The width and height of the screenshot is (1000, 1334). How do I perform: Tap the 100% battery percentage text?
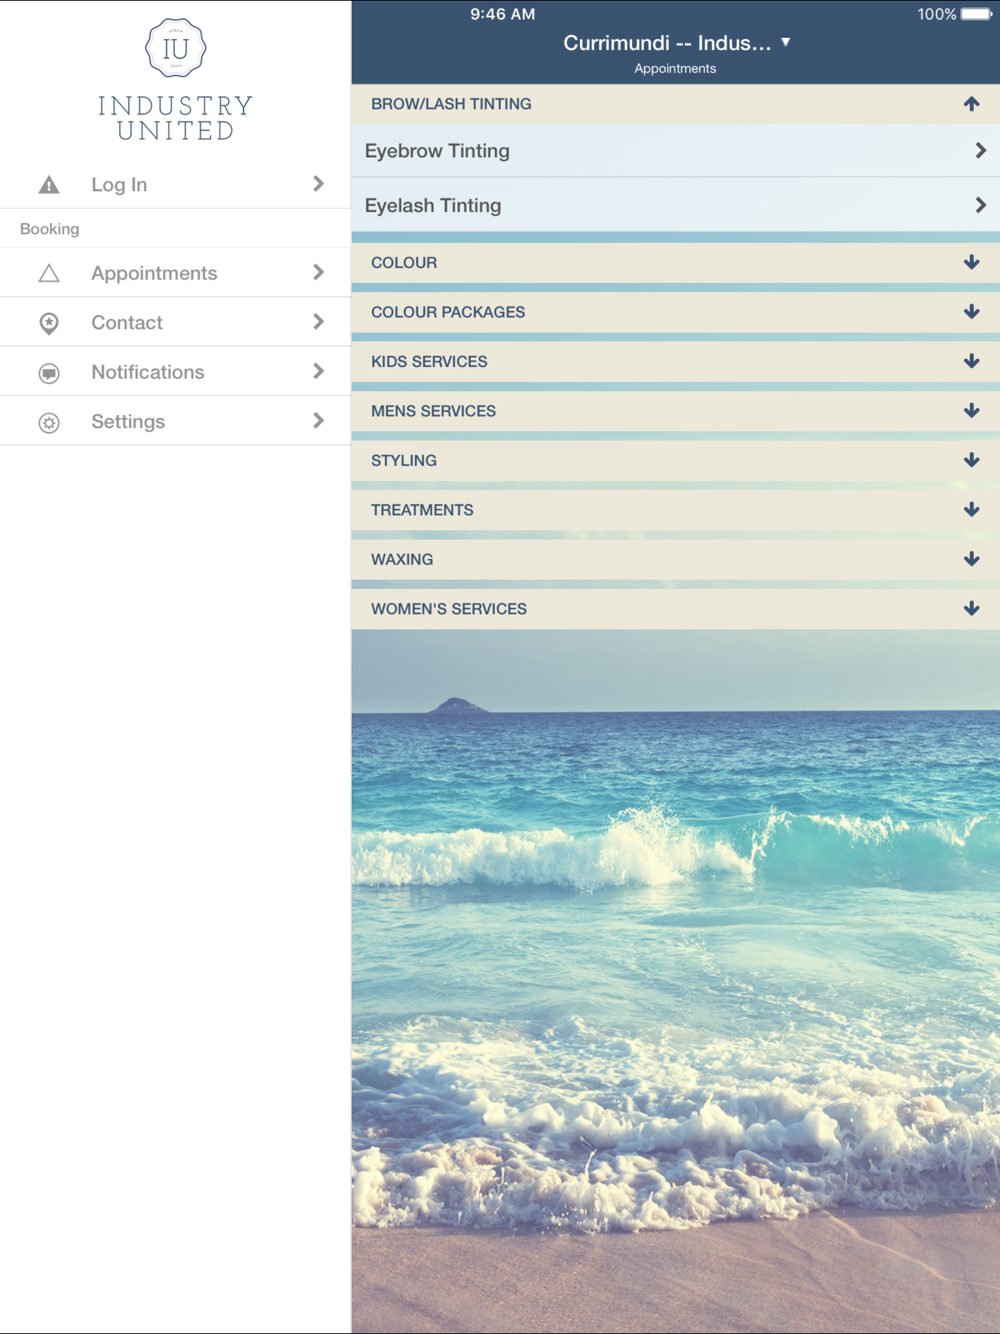[x=937, y=14]
